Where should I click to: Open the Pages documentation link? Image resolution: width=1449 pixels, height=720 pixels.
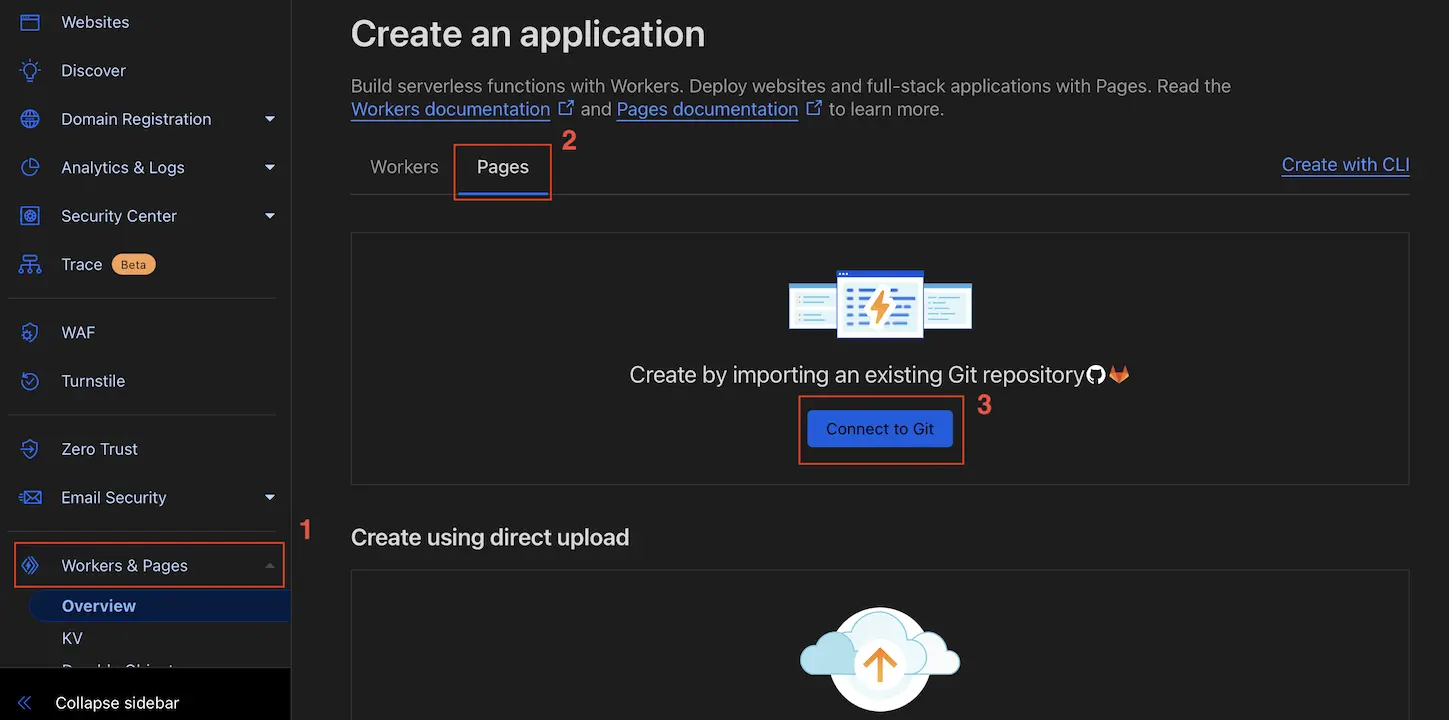coord(707,109)
